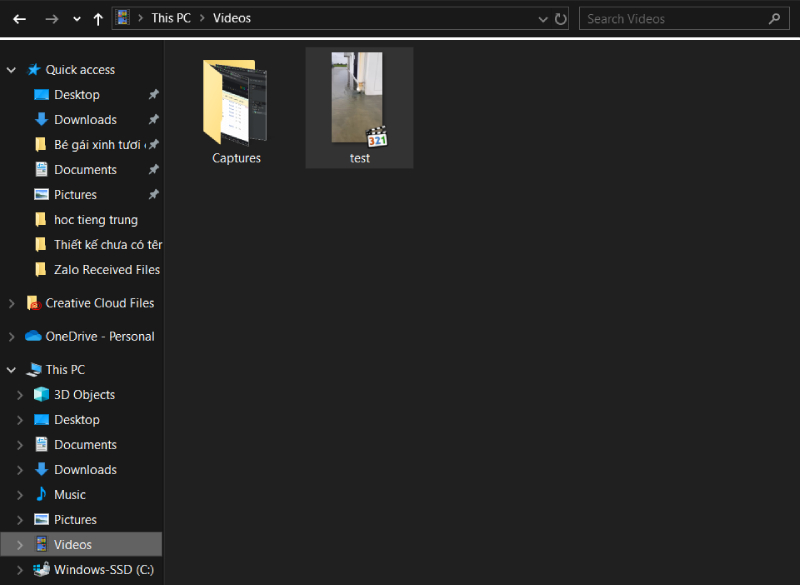Collapse the Quick access section

(12, 70)
